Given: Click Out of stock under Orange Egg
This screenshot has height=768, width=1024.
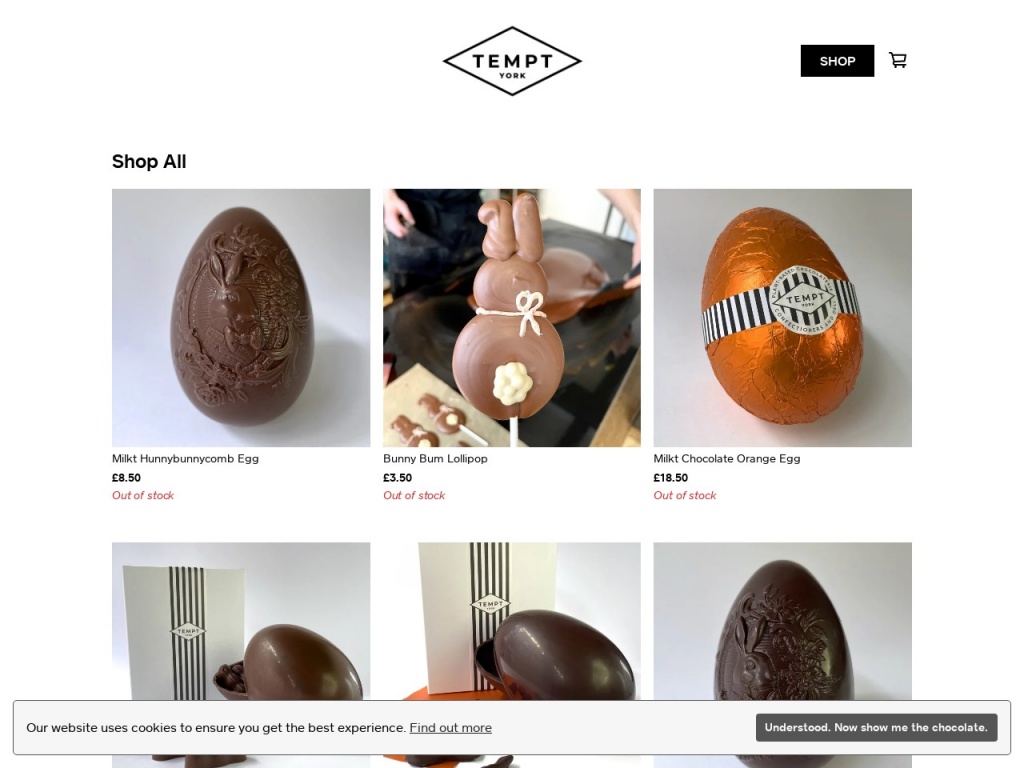Looking at the screenshot, I should pos(685,496).
